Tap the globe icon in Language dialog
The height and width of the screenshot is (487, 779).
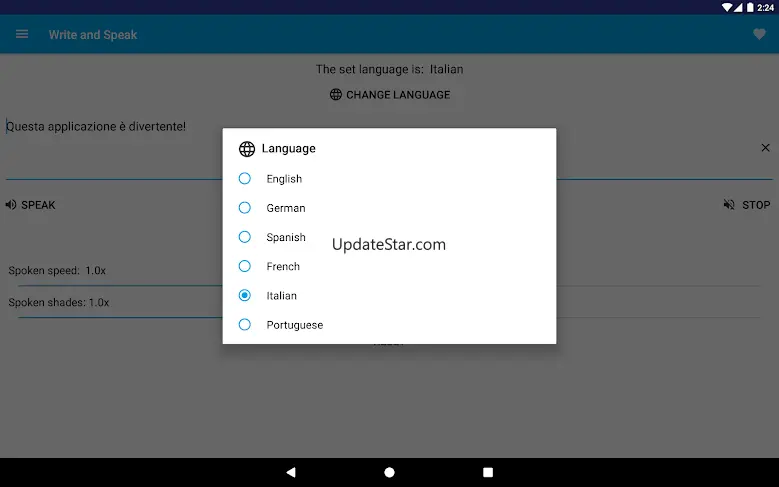[x=247, y=149]
